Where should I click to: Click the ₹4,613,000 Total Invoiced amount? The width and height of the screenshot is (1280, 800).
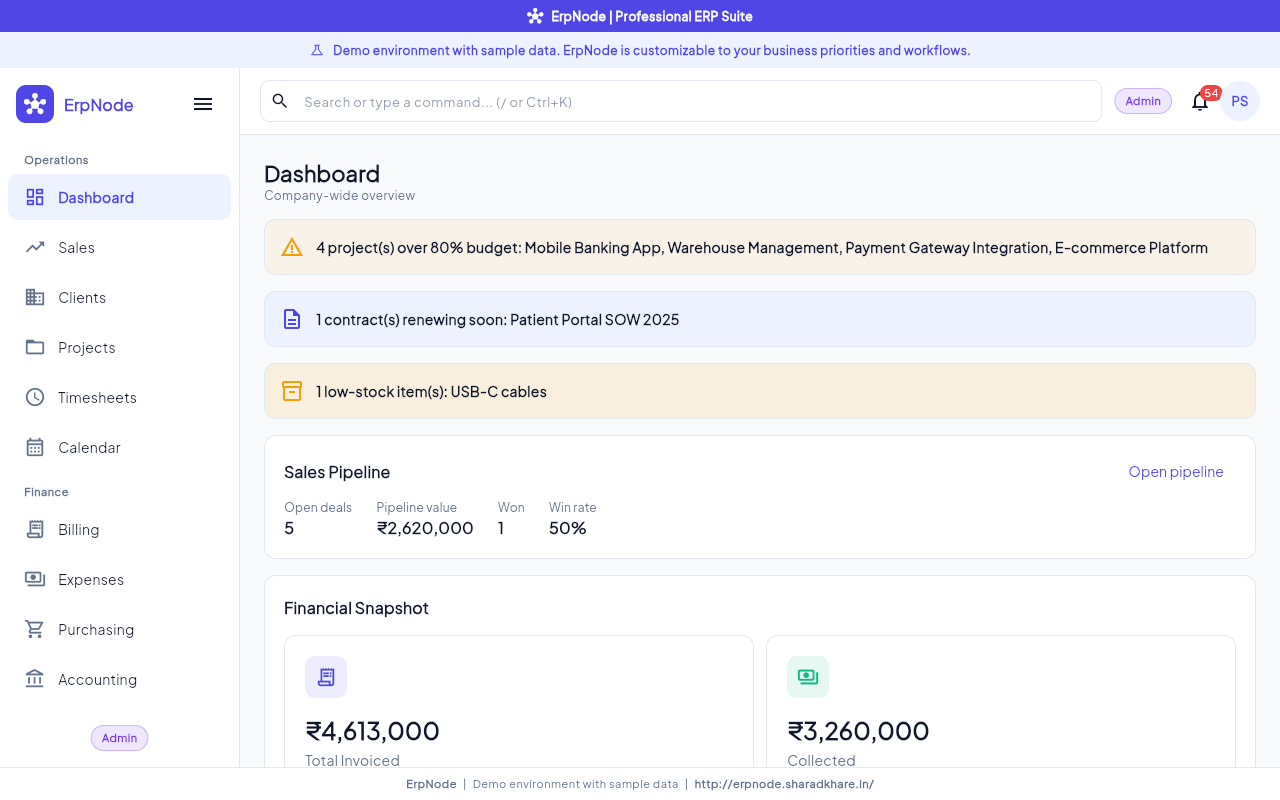click(x=372, y=731)
